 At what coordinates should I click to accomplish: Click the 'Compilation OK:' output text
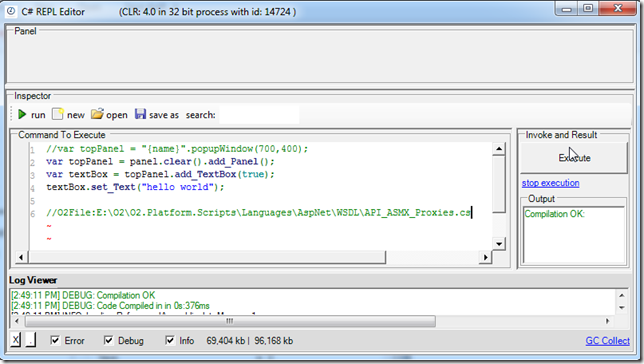(x=554, y=214)
